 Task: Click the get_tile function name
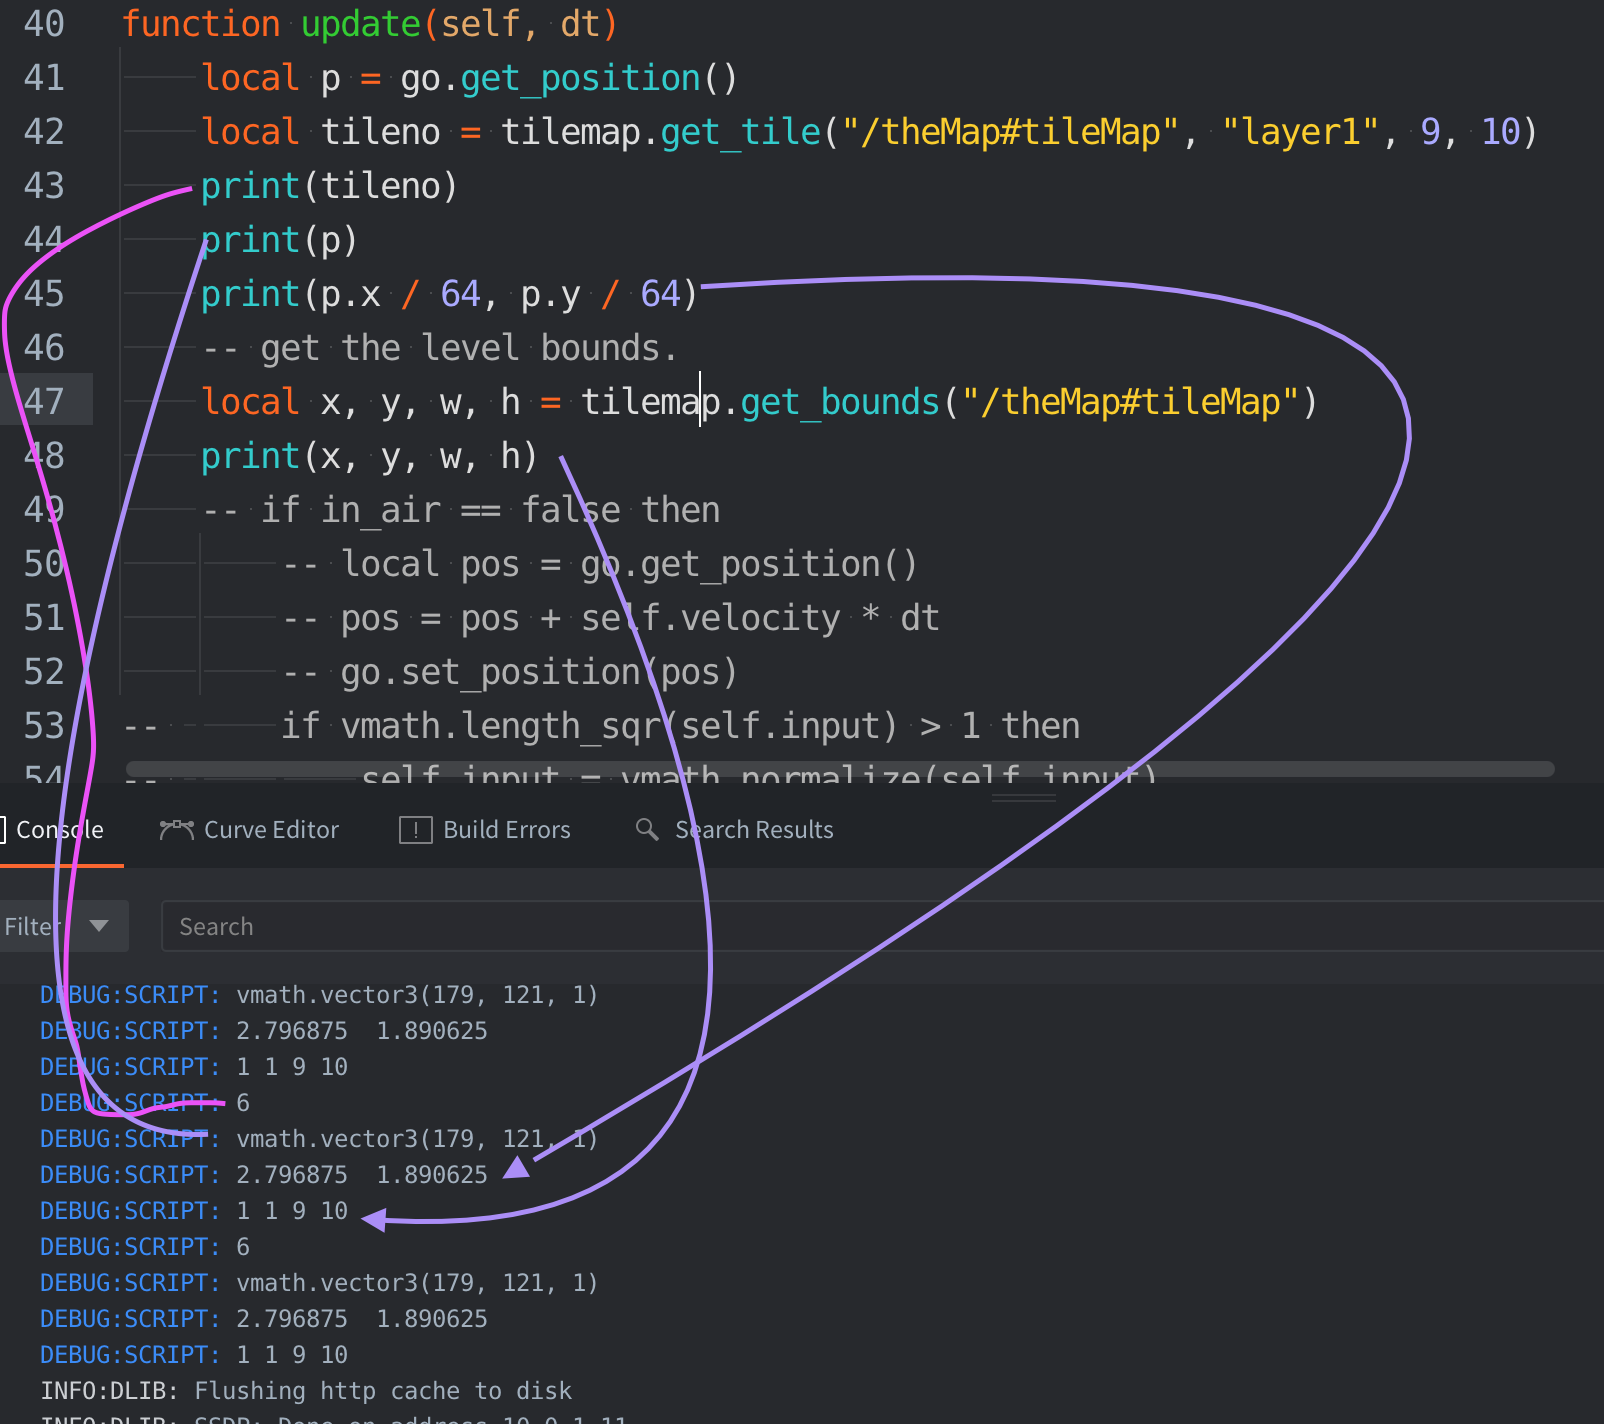coord(740,132)
